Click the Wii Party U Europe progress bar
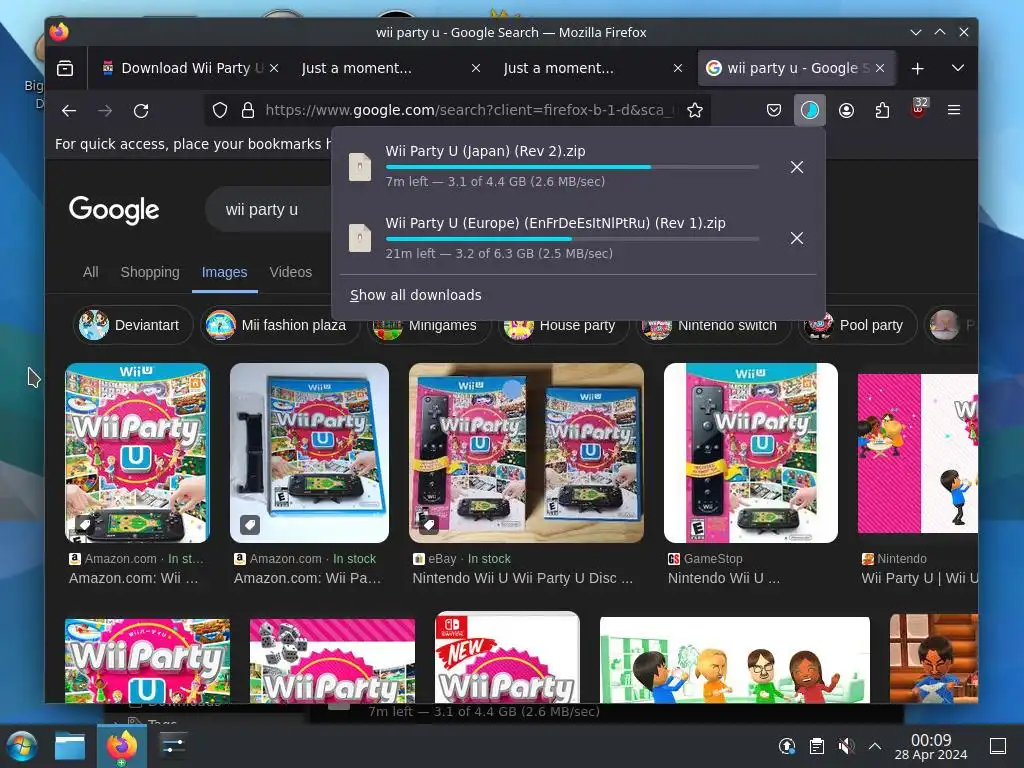 click(572, 239)
